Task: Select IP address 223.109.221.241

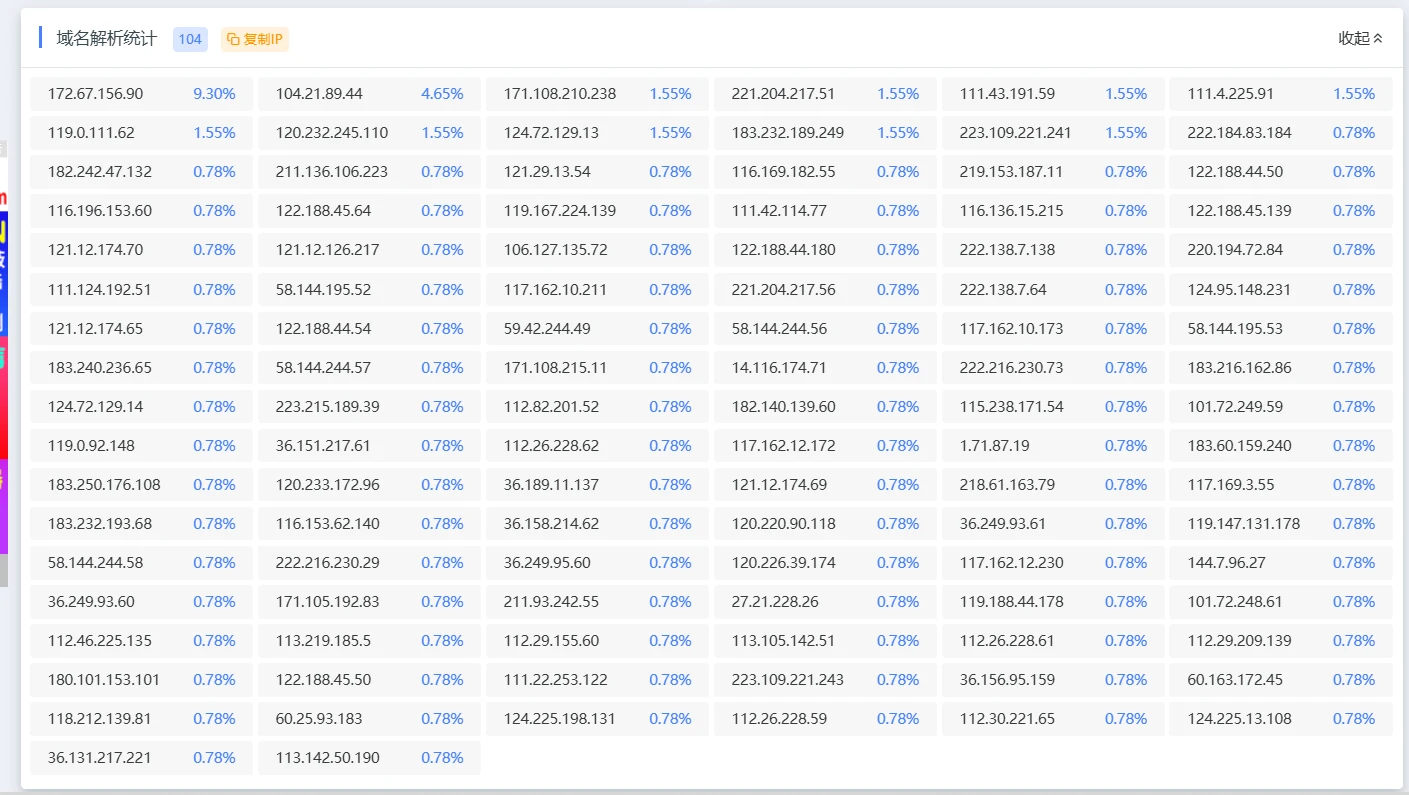Action: point(1015,133)
